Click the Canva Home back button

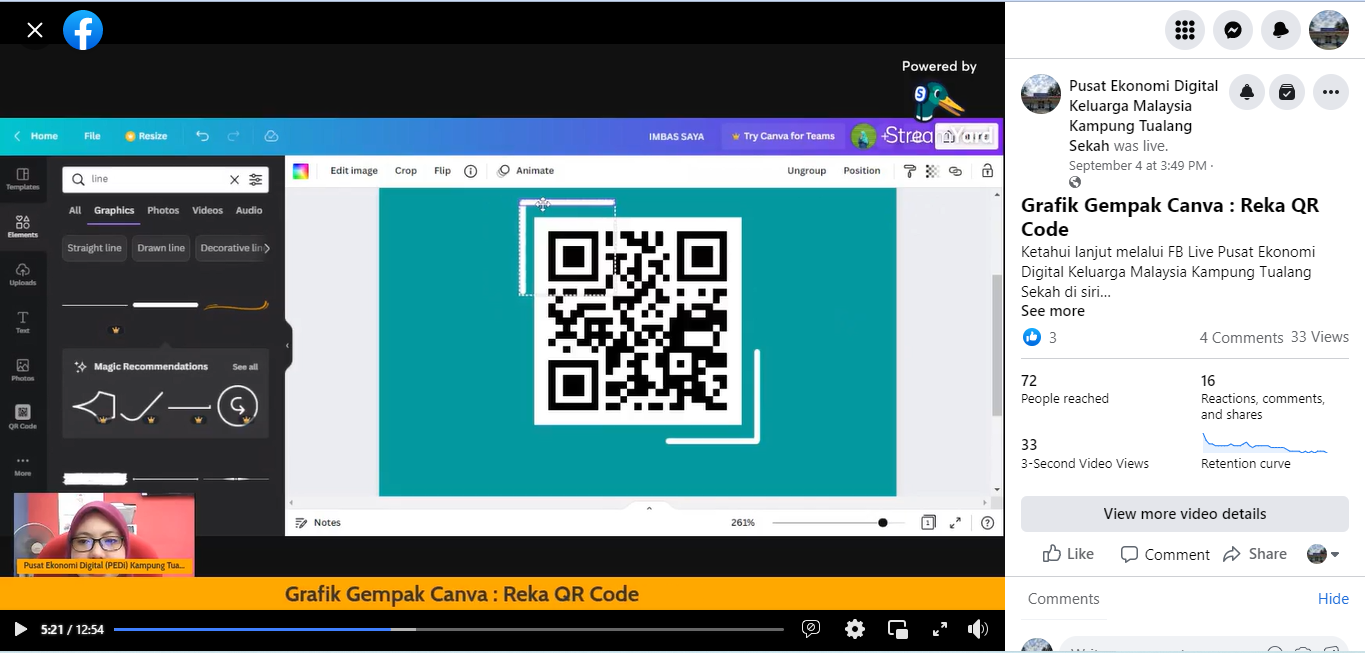coord(35,136)
